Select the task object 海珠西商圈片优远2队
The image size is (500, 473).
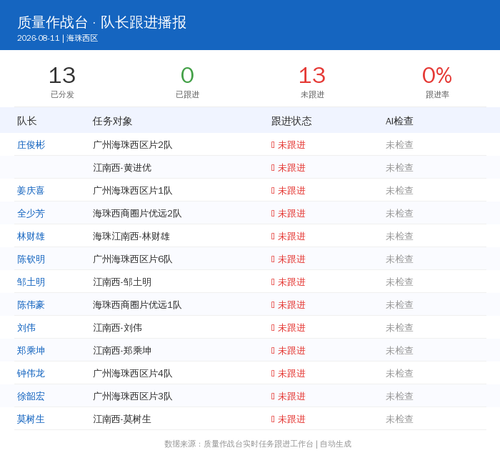(137, 214)
